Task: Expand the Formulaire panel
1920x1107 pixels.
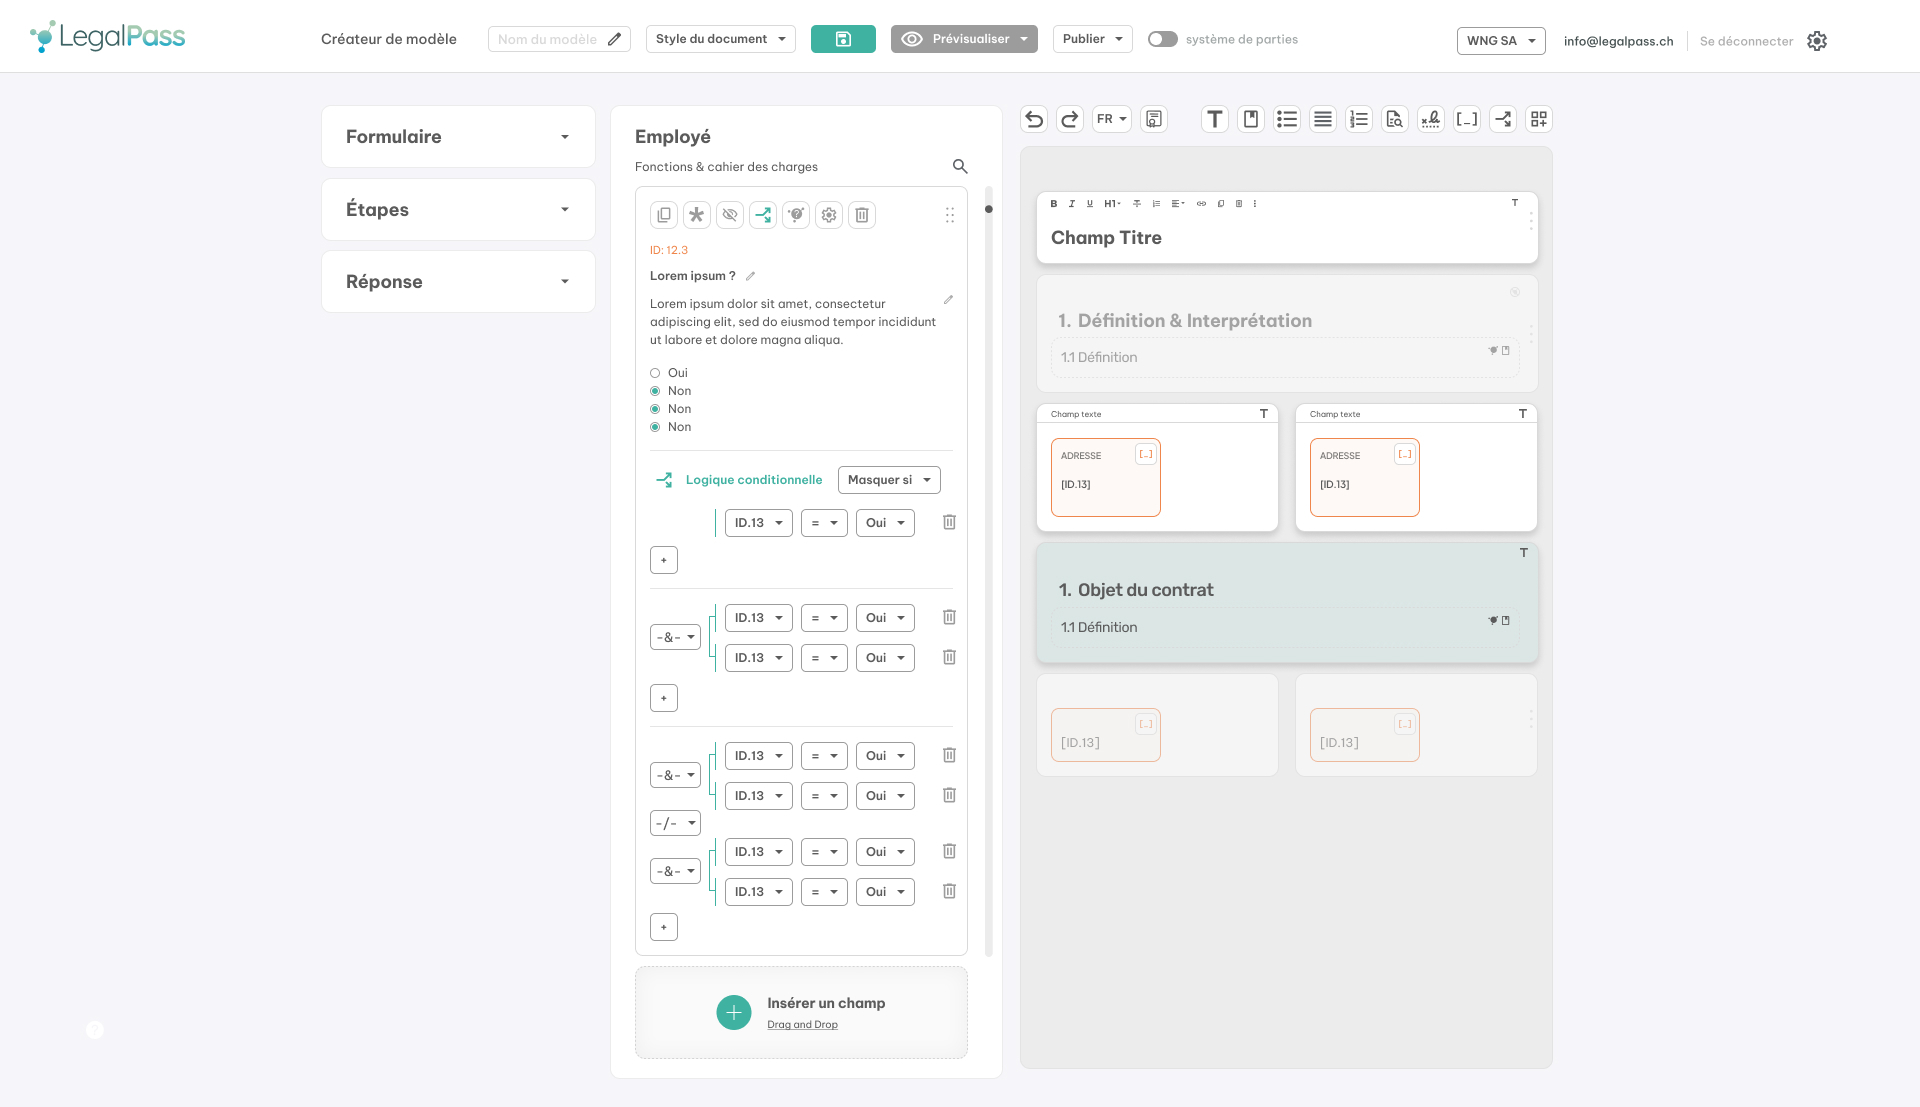Action: click(458, 137)
